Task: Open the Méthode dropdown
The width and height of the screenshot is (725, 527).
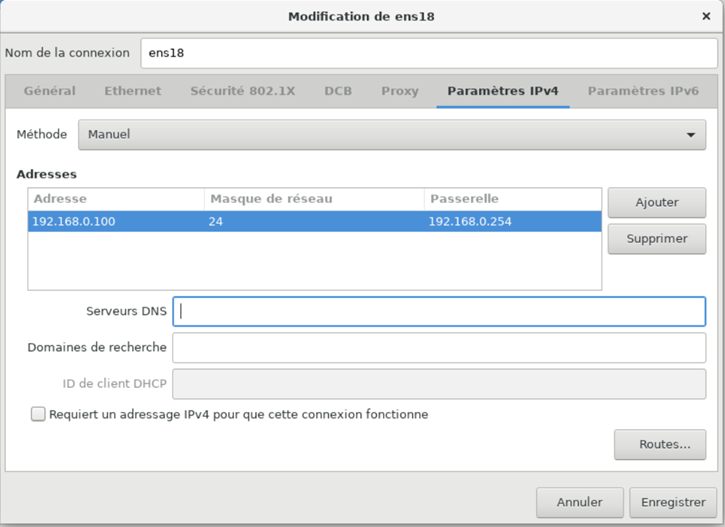Action: tap(392, 134)
